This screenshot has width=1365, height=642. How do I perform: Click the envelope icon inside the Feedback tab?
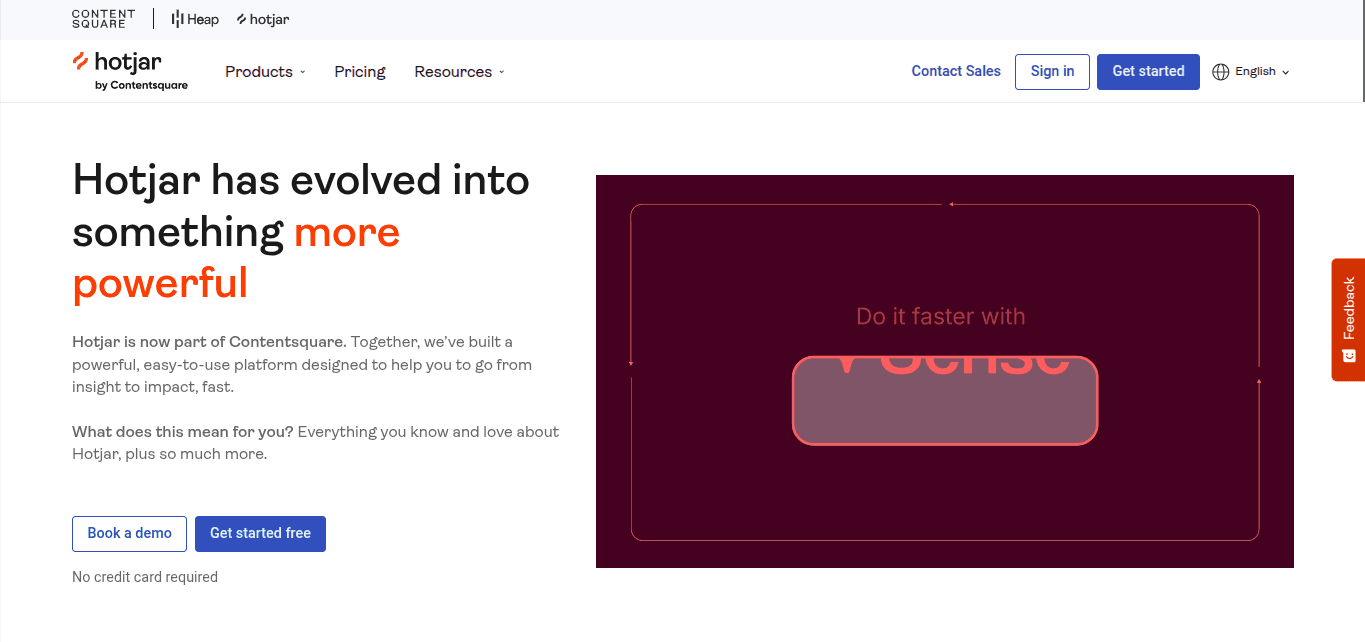[x=1349, y=357]
